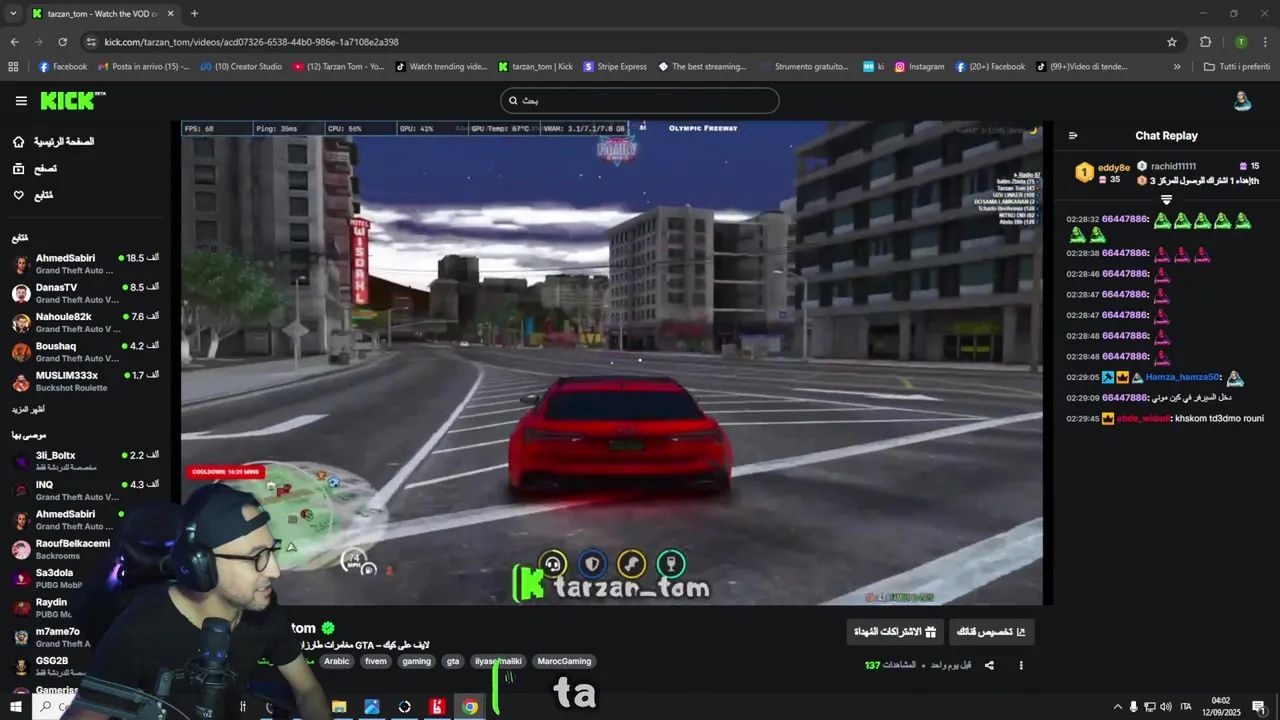This screenshot has height=720, width=1280.
Task: Open DanasTV channel in sidebar
Action: pyautogui.click(x=86, y=293)
